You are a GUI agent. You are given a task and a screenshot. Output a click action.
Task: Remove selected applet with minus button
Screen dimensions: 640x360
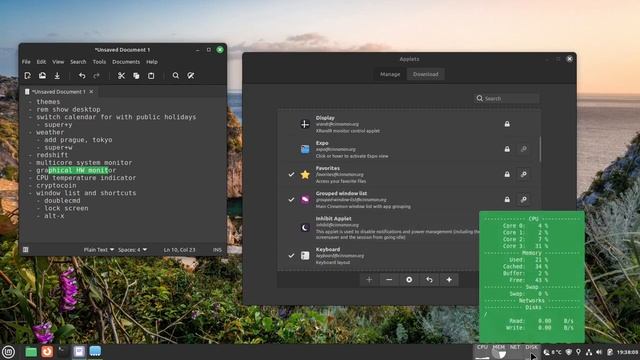(x=389, y=280)
